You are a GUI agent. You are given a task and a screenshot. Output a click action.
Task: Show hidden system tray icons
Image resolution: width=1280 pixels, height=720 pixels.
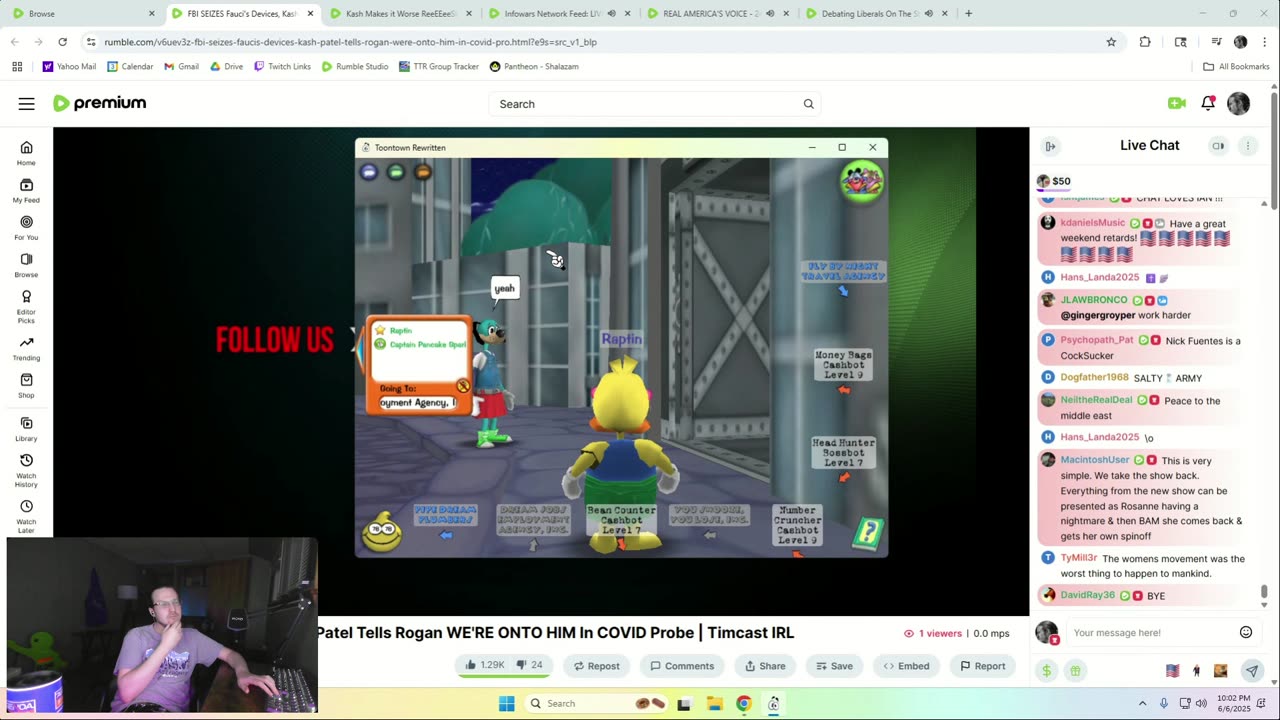[x=1142, y=703]
